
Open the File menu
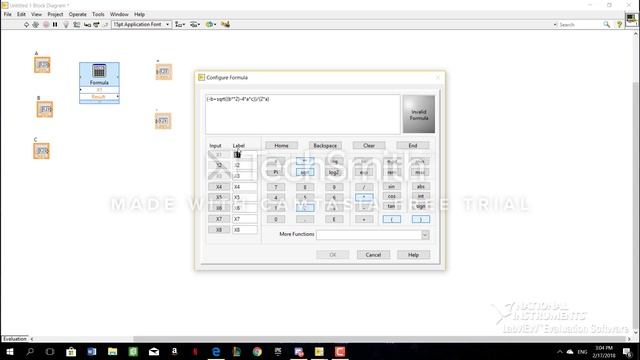[8, 14]
